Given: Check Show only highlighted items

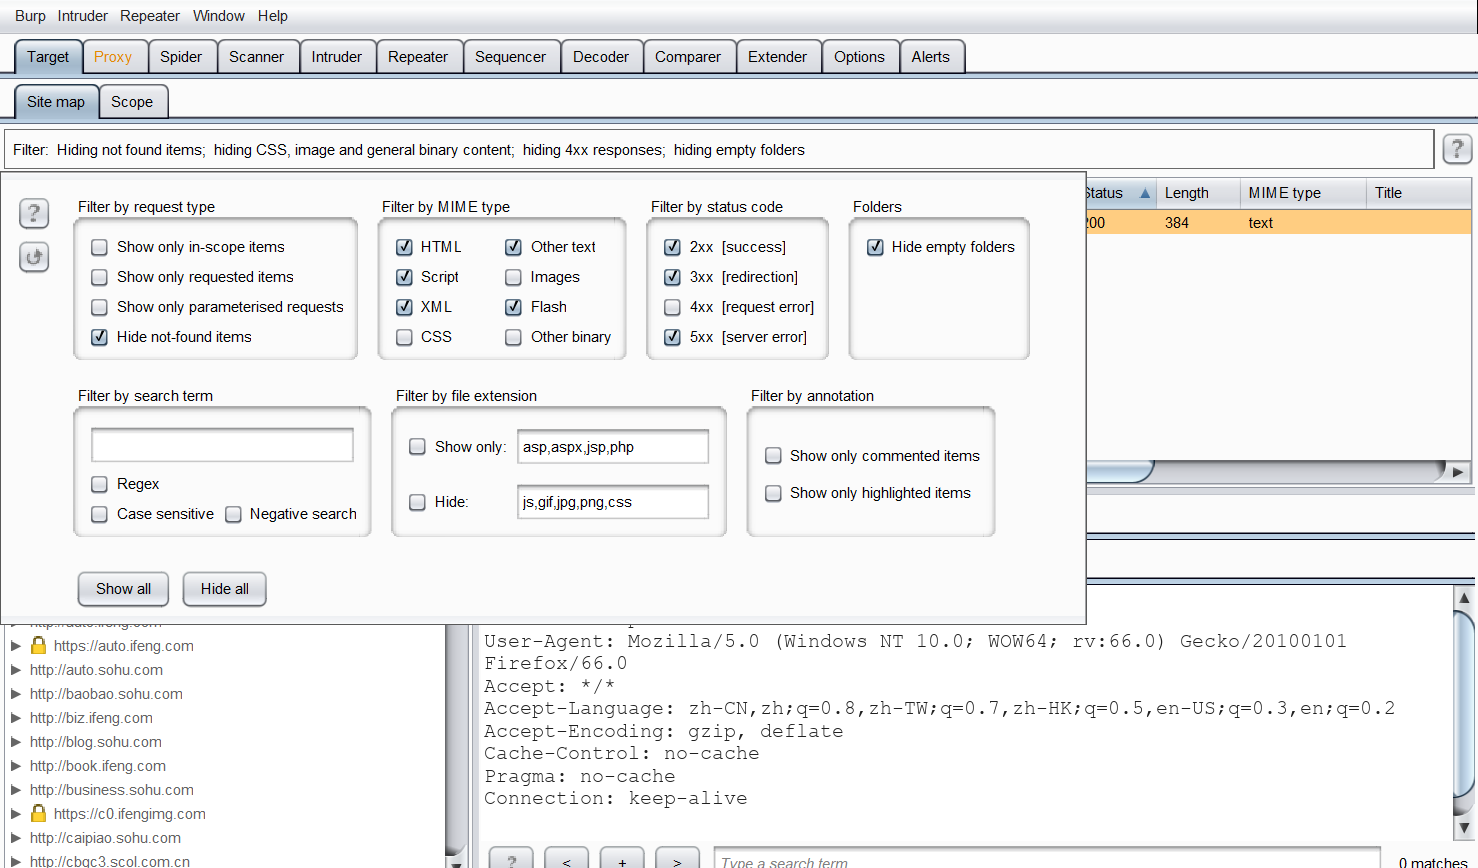Looking at the screenshot, I should (773, 493).
